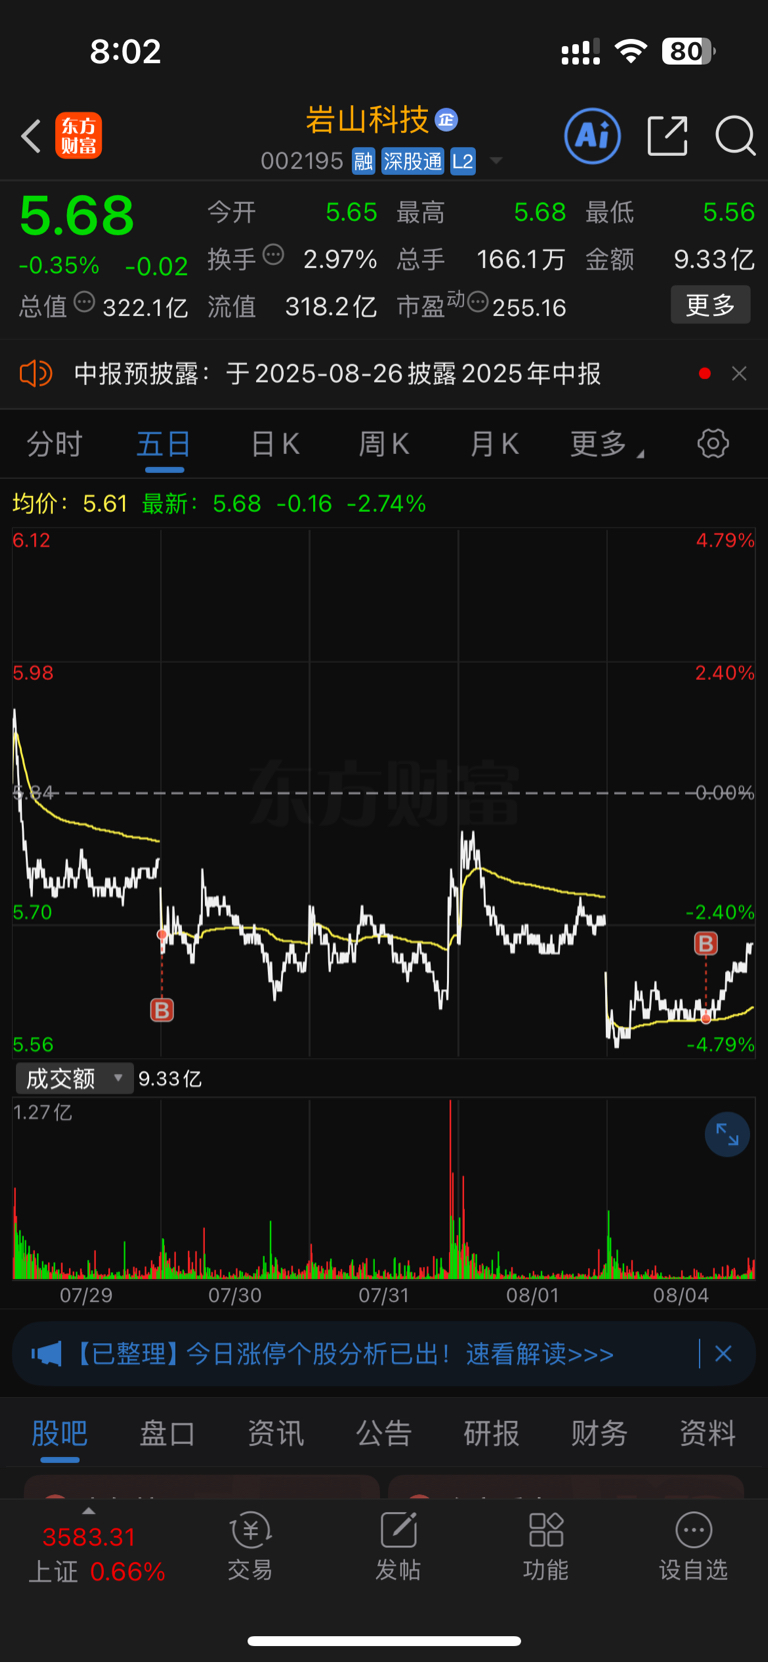Tap the 正 verified badge by stock name
This screenshot has height=1663, width=768.
coord(447,120)
